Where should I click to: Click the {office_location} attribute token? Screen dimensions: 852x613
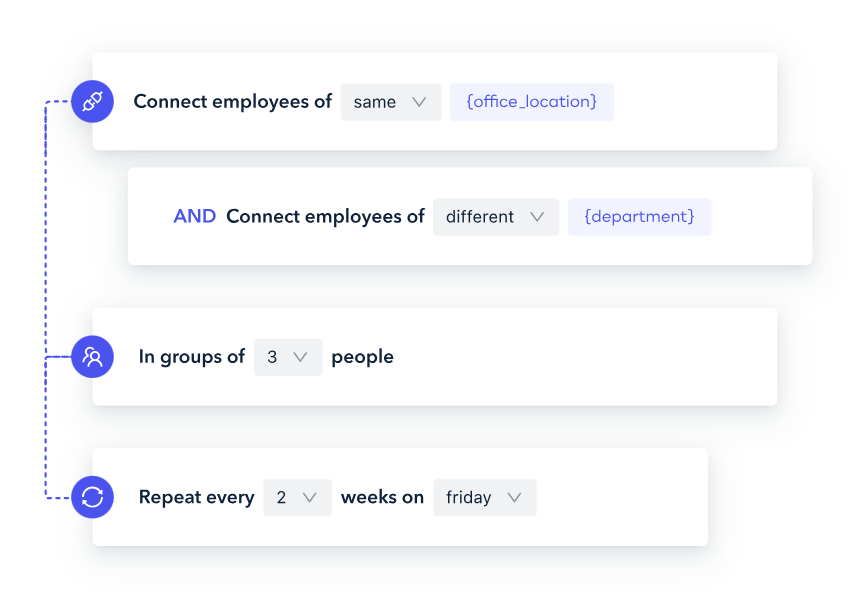tap(531, 101)
